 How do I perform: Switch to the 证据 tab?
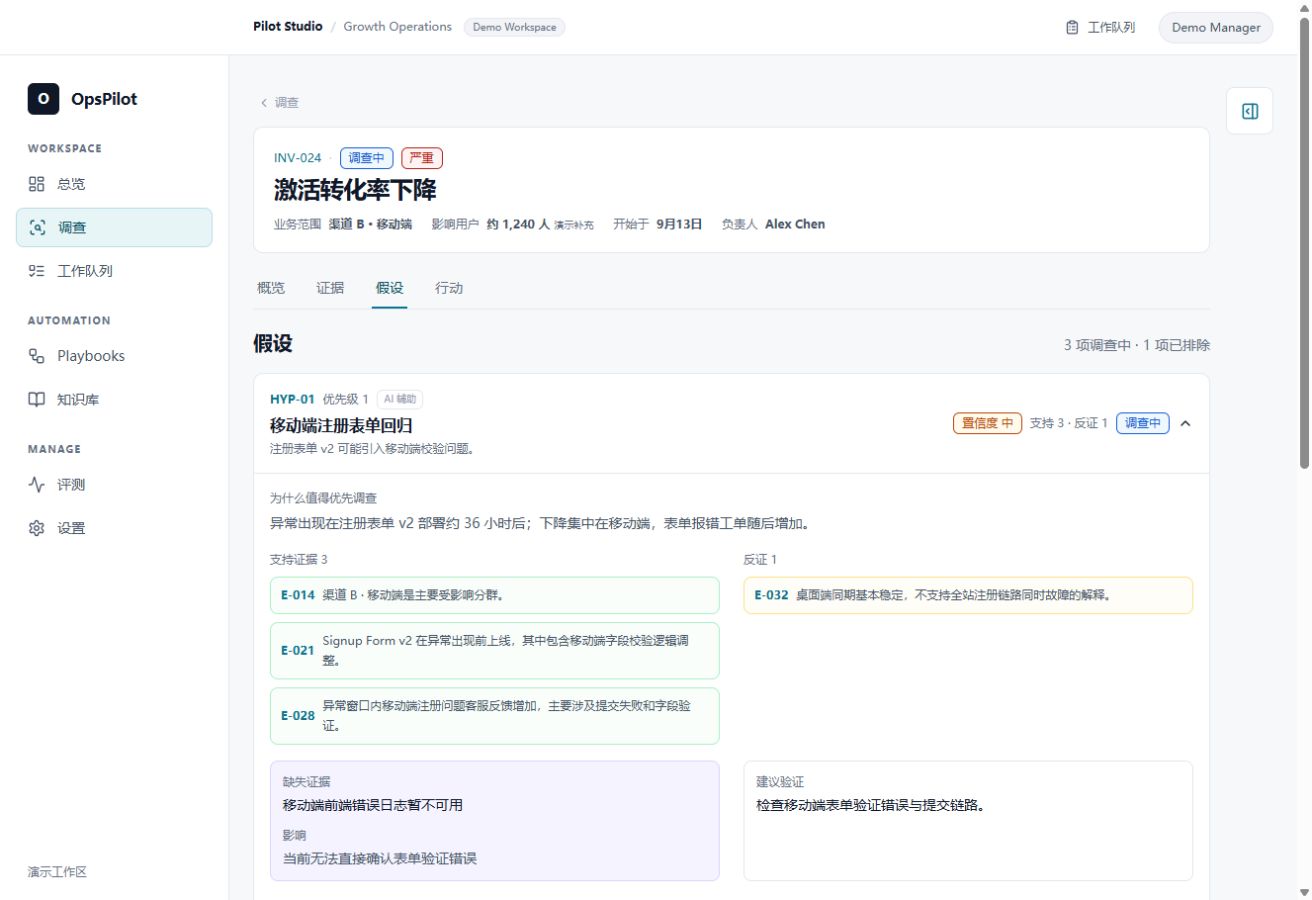click(330, 288)
